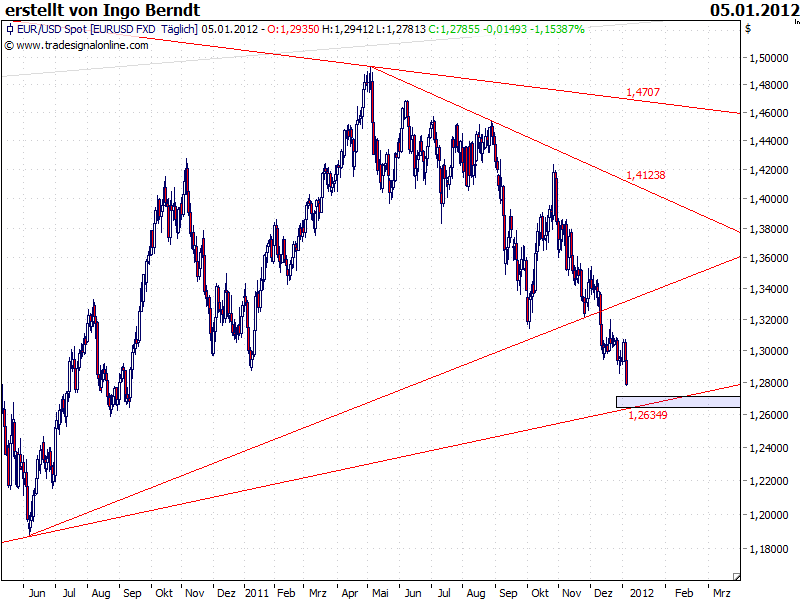Click the 1,50000 price axis label
The width and height of the screenshot is (800, 600).
tap(768, 58)
